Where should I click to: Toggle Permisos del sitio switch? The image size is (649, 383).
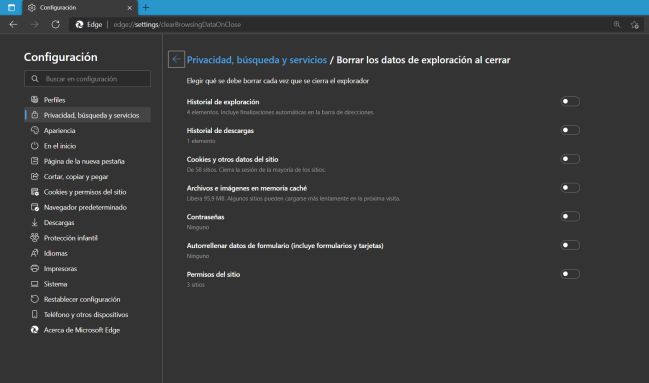click(570, 274)
